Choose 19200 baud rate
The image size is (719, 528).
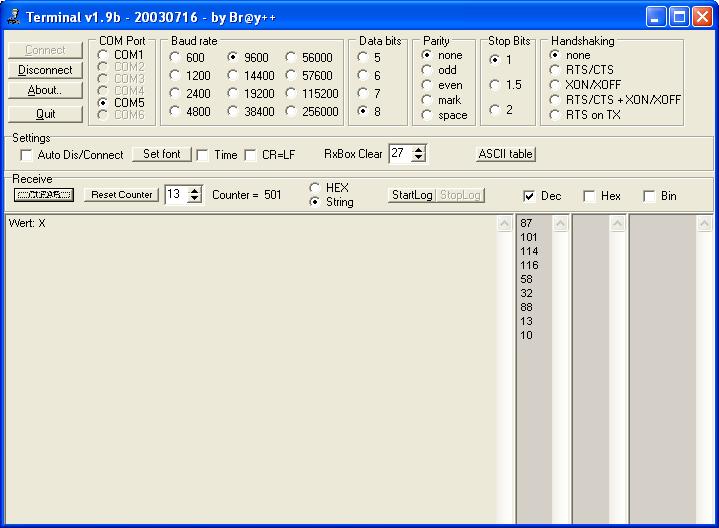[x=233, y=94]
